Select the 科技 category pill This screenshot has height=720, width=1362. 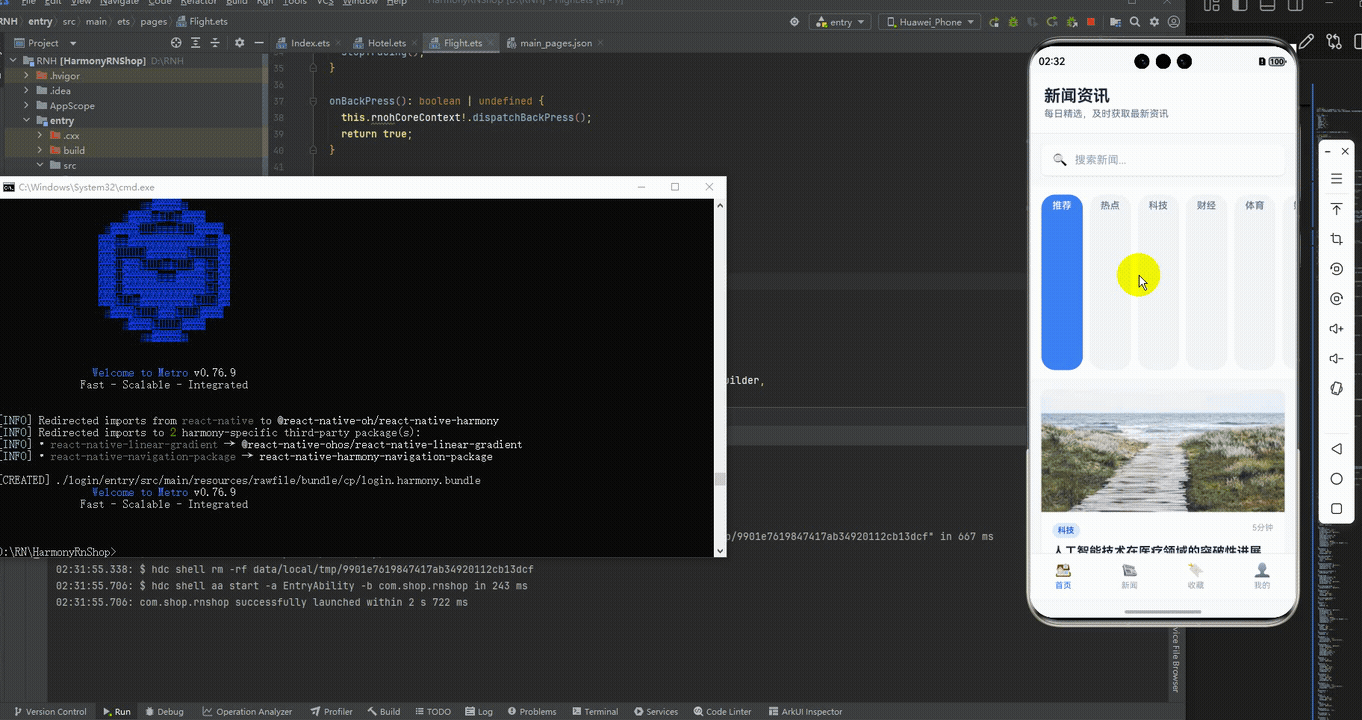pos(1158,282)
